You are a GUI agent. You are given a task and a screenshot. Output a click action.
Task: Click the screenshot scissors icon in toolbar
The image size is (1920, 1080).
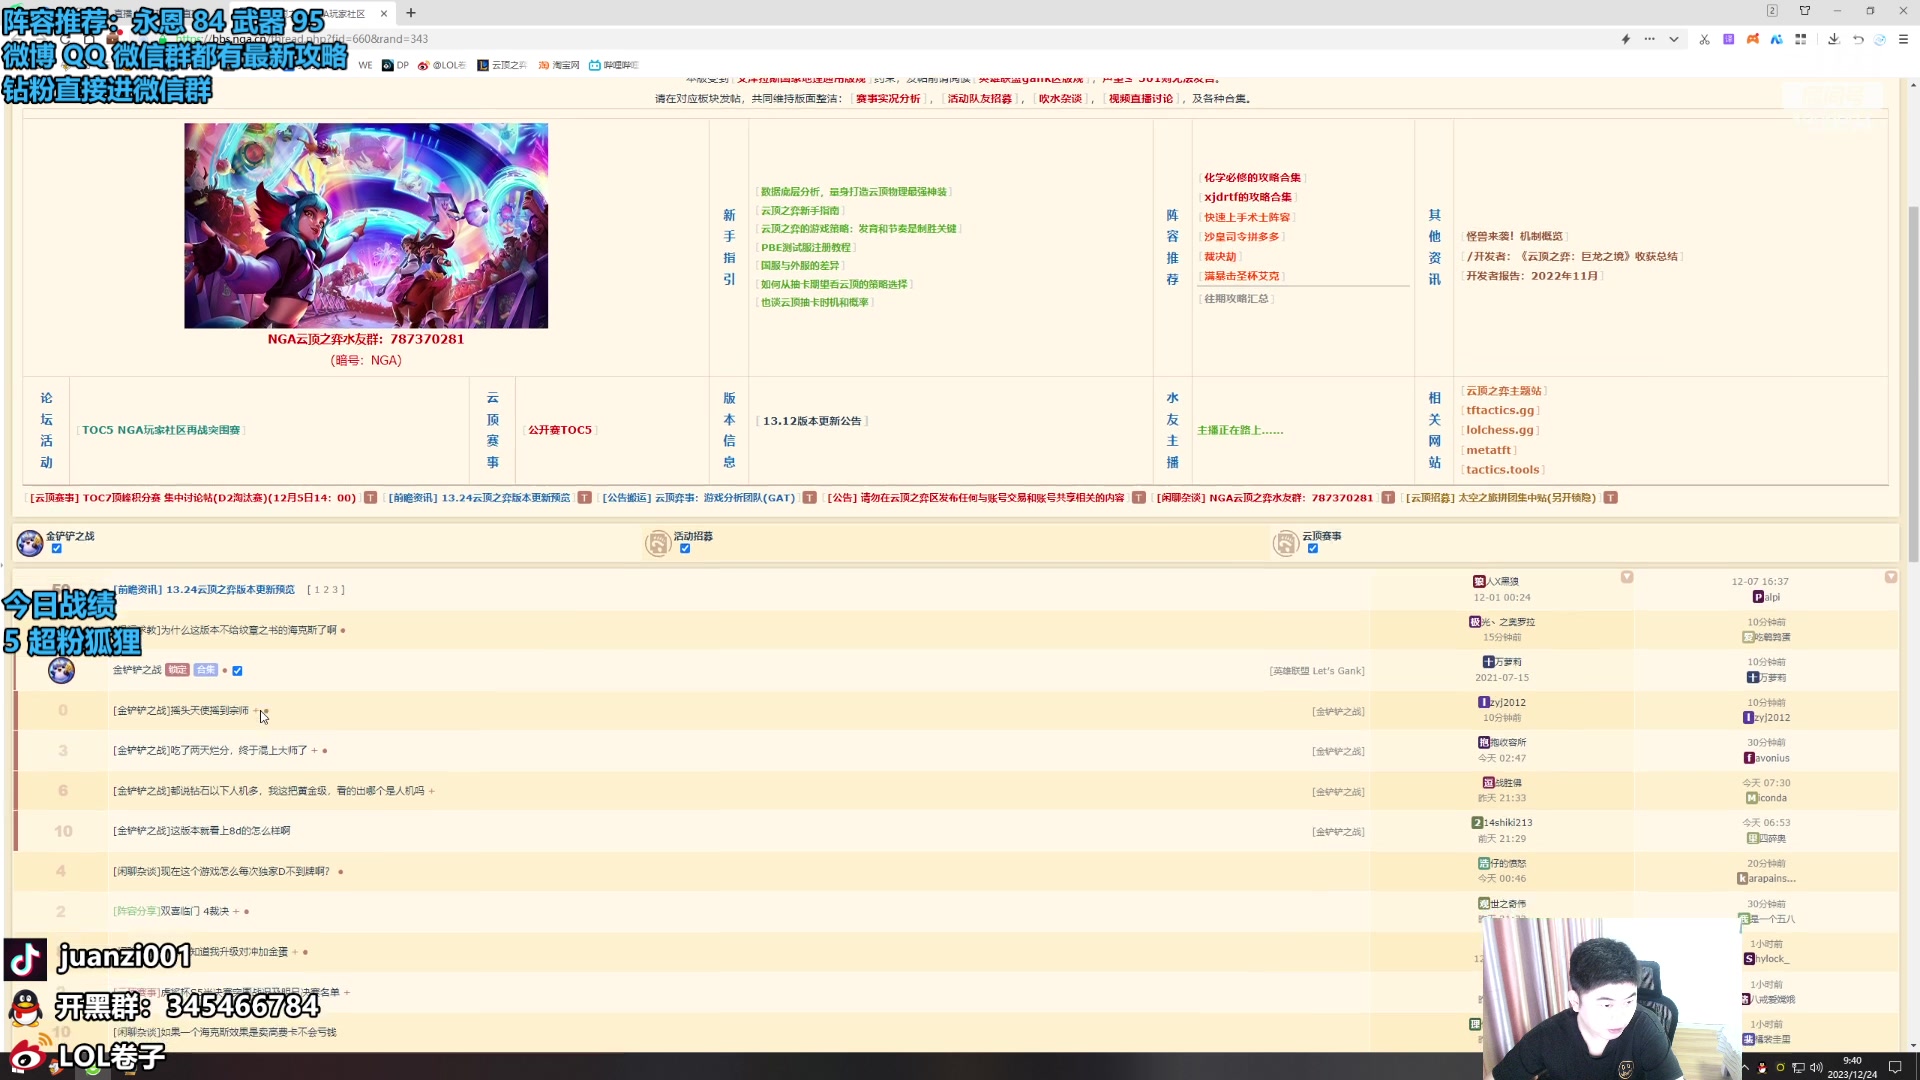coord(1704,39)
